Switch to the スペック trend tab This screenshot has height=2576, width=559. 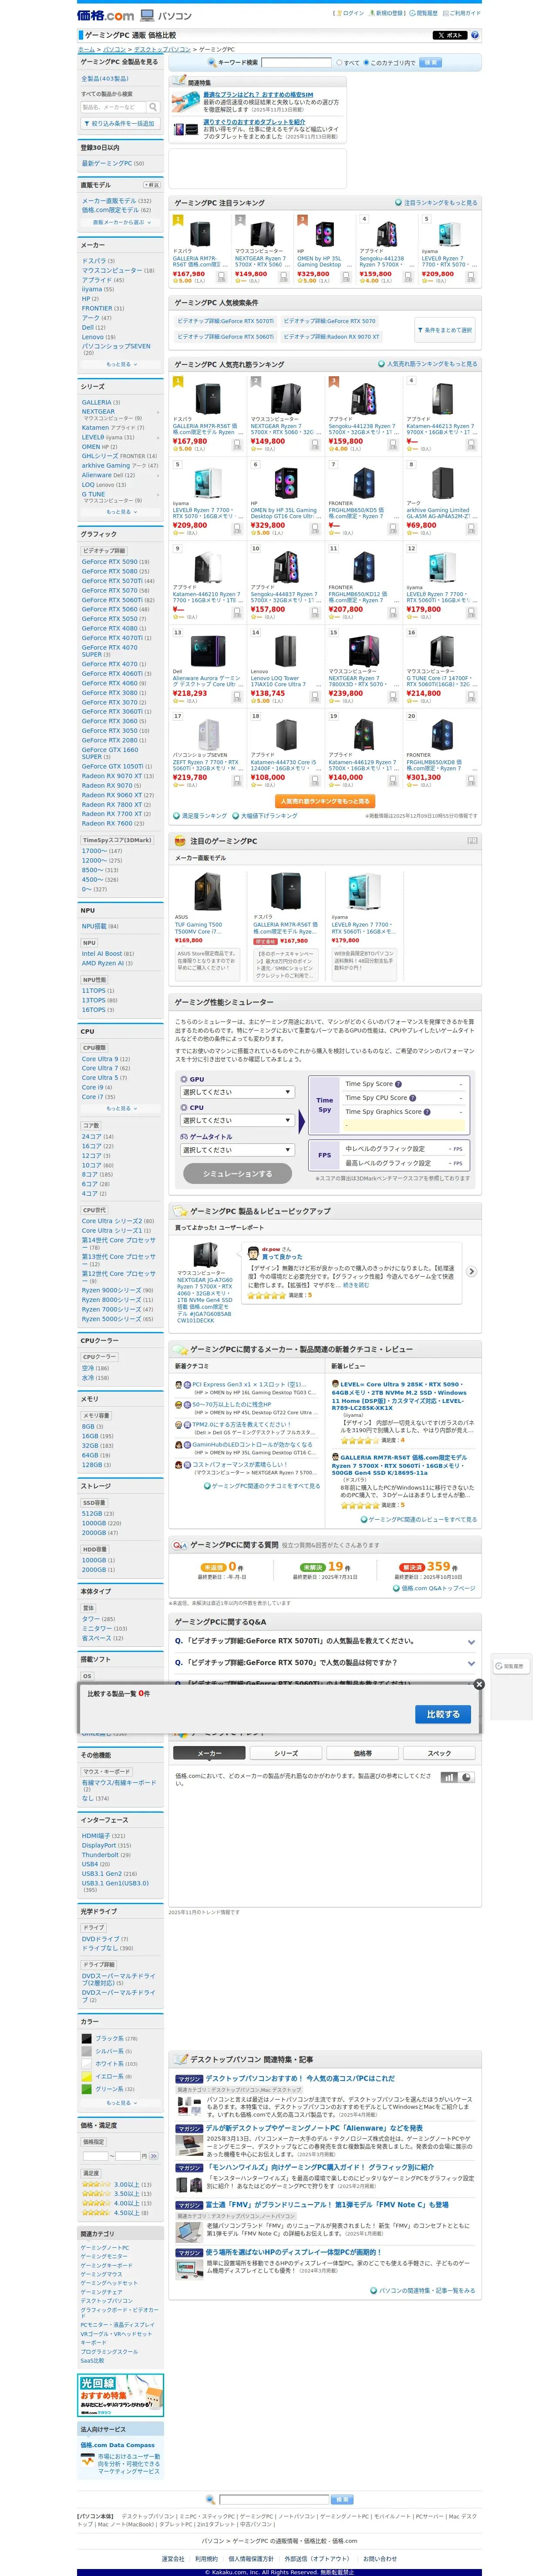(x=439, y=1753)
